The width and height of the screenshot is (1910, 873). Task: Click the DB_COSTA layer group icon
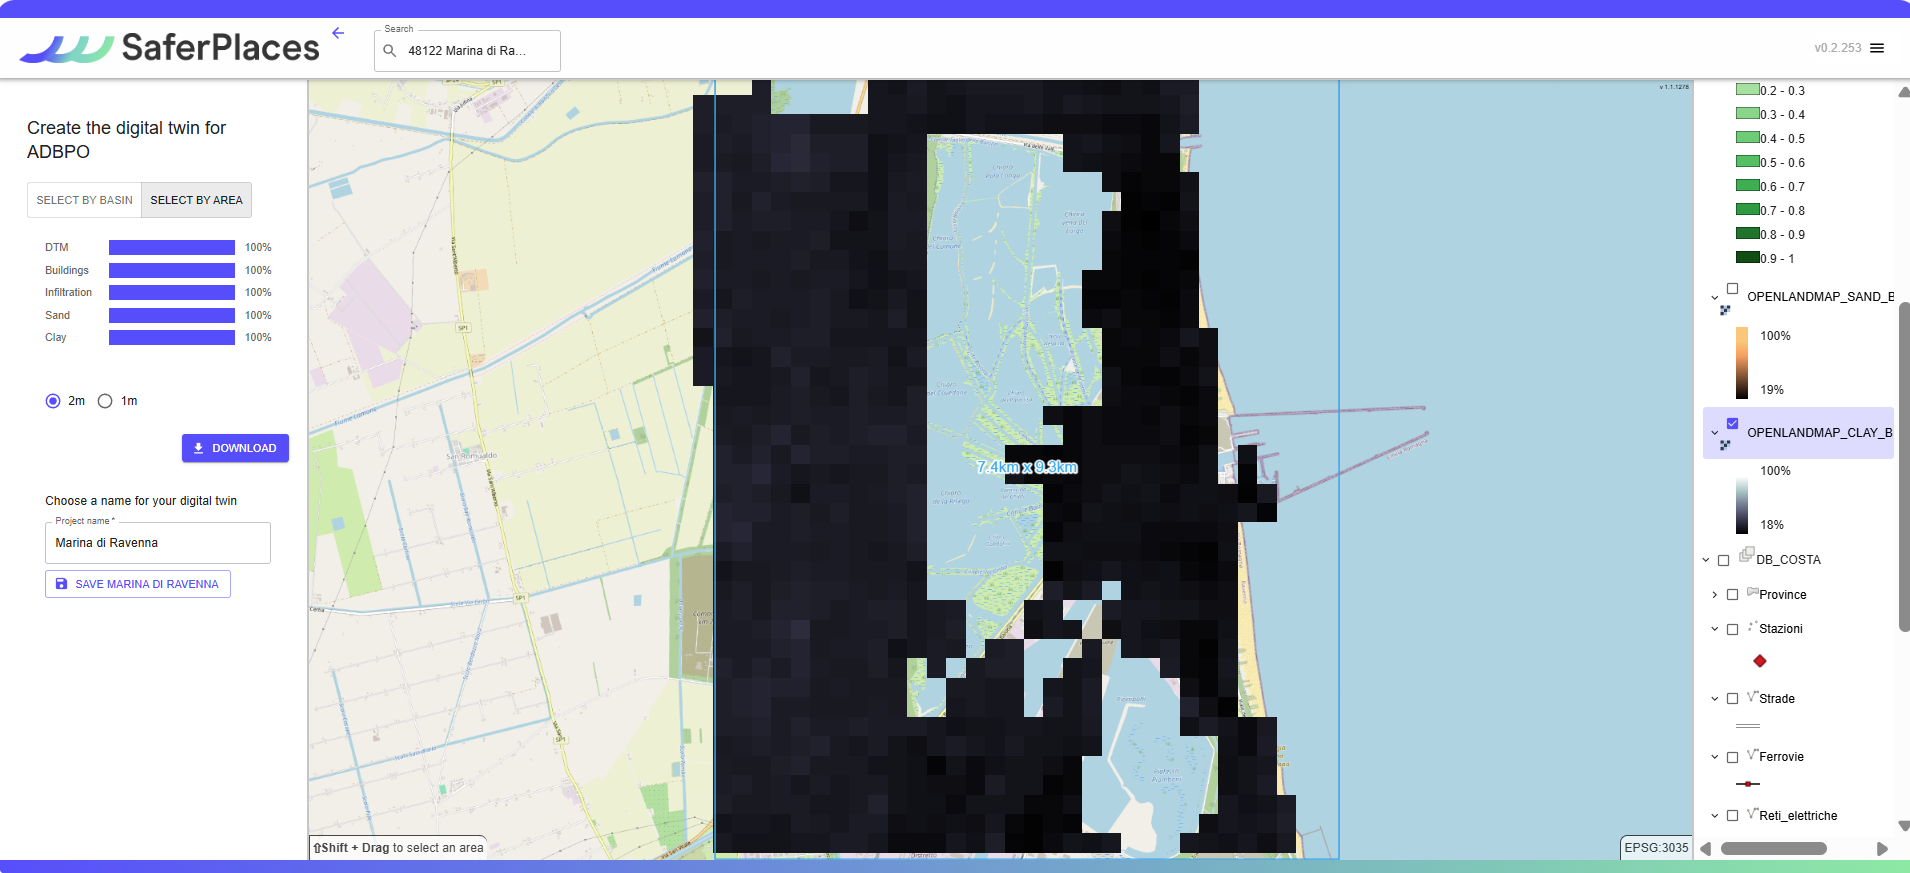pyautogui.click(x=1746, y=555)
